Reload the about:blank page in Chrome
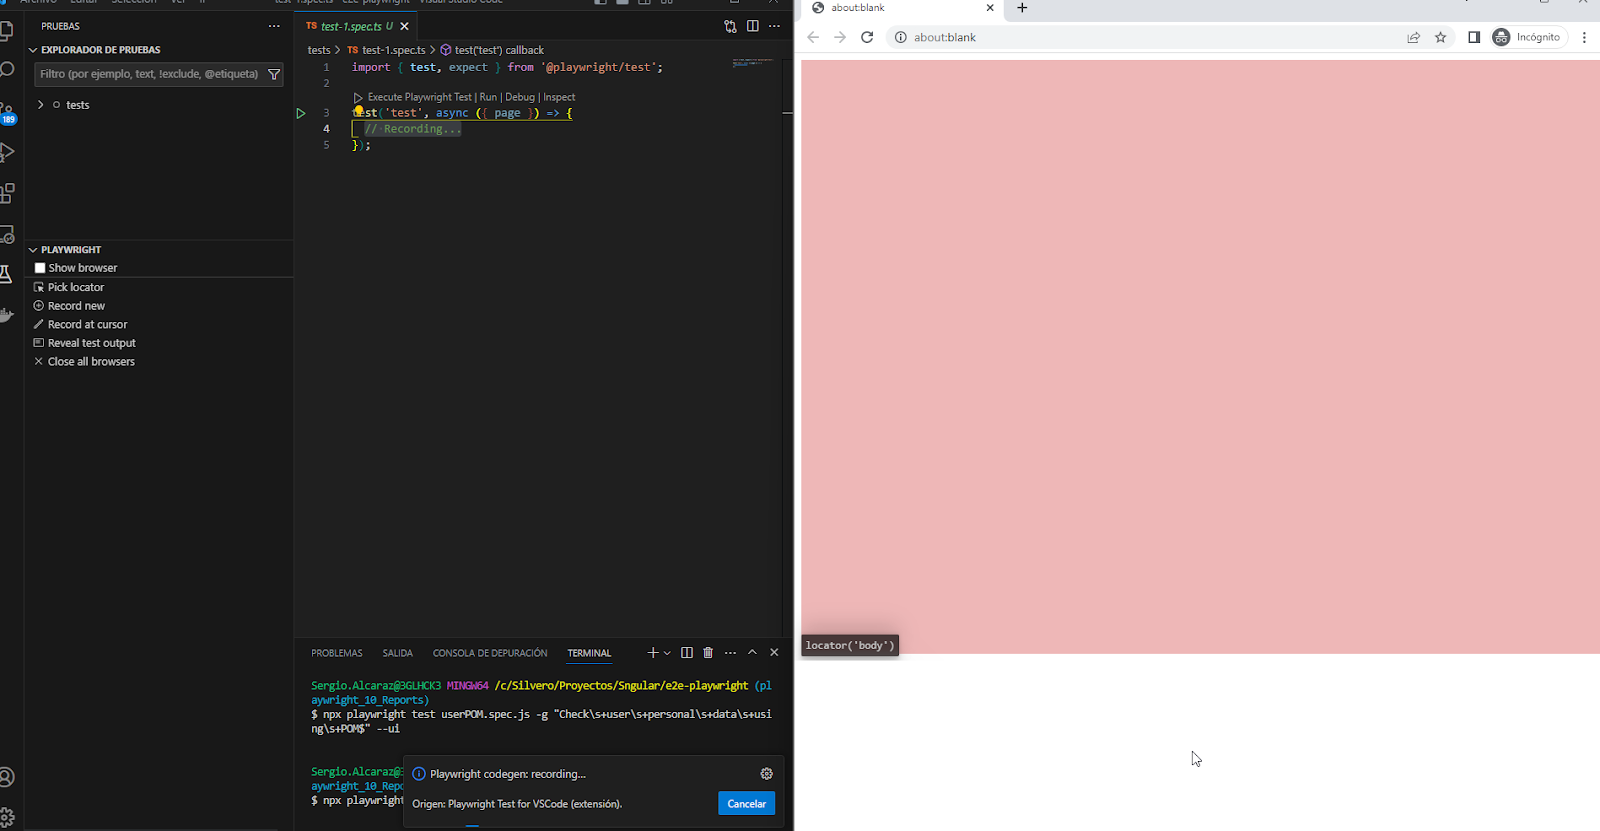This screenshot has width=1600, height=831. tap(867, 37)
